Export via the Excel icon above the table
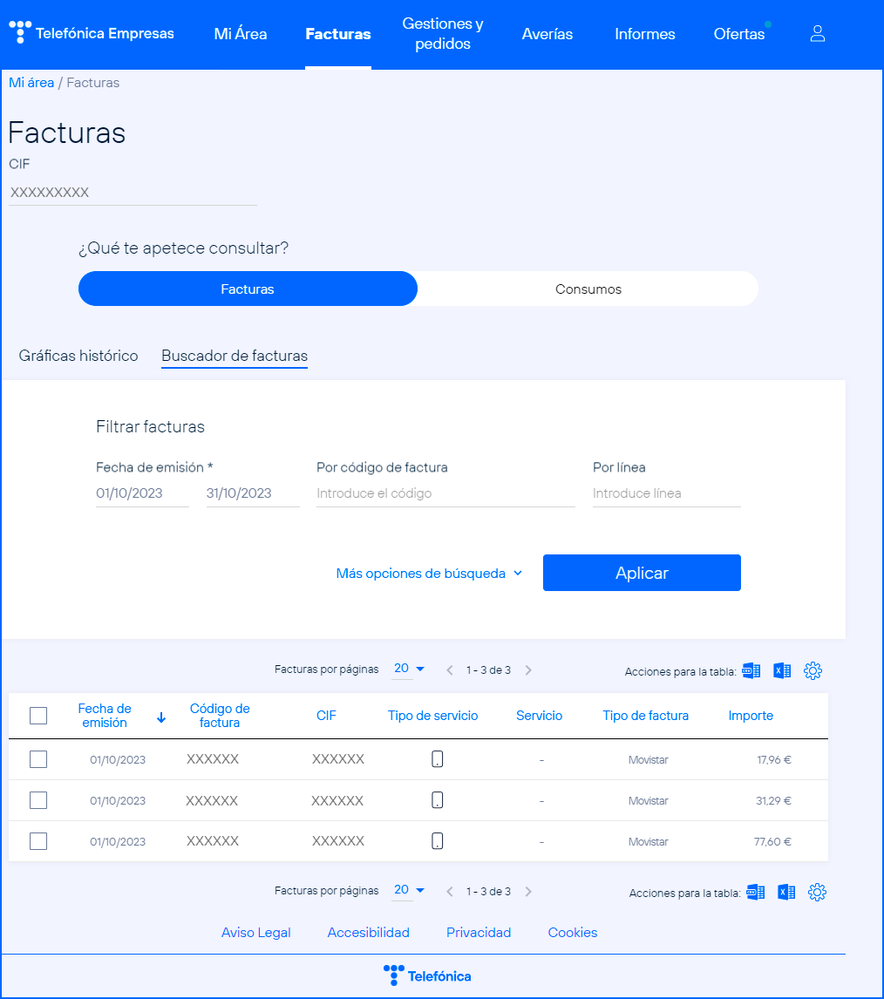 pos(782,671)
